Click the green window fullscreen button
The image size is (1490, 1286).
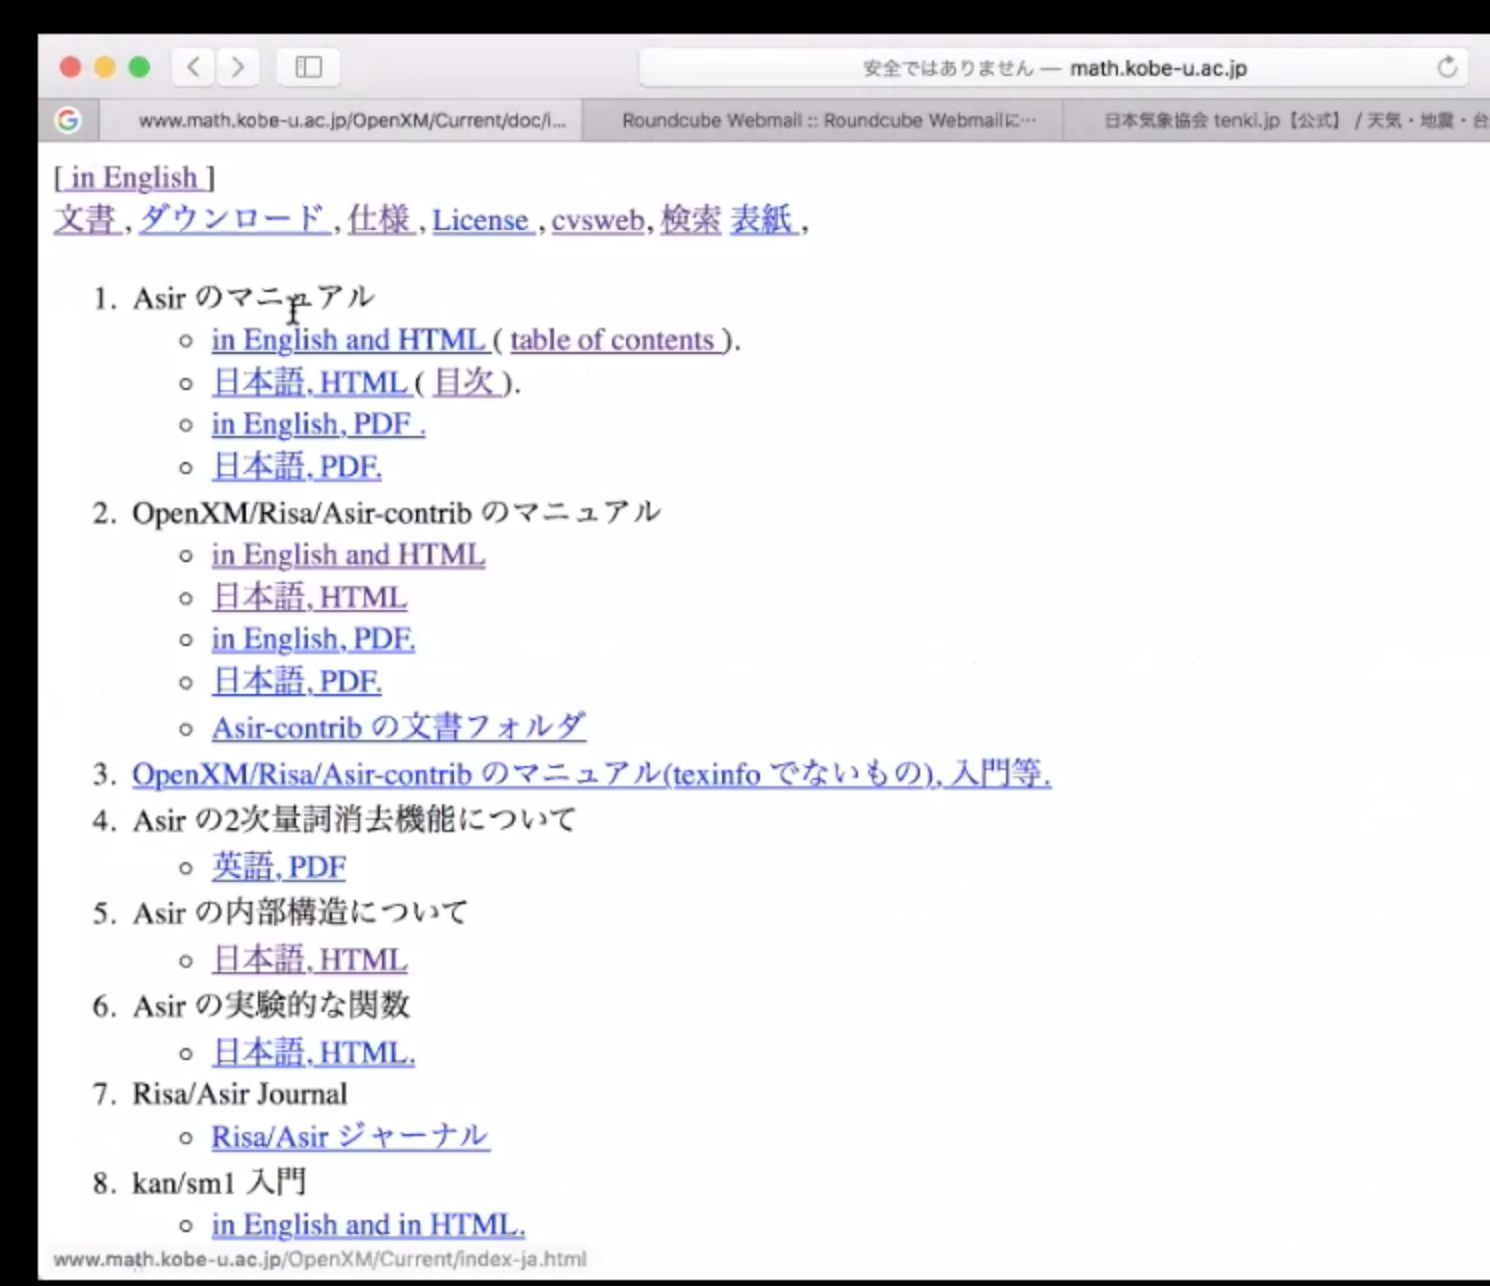click(x=139, y=67)
